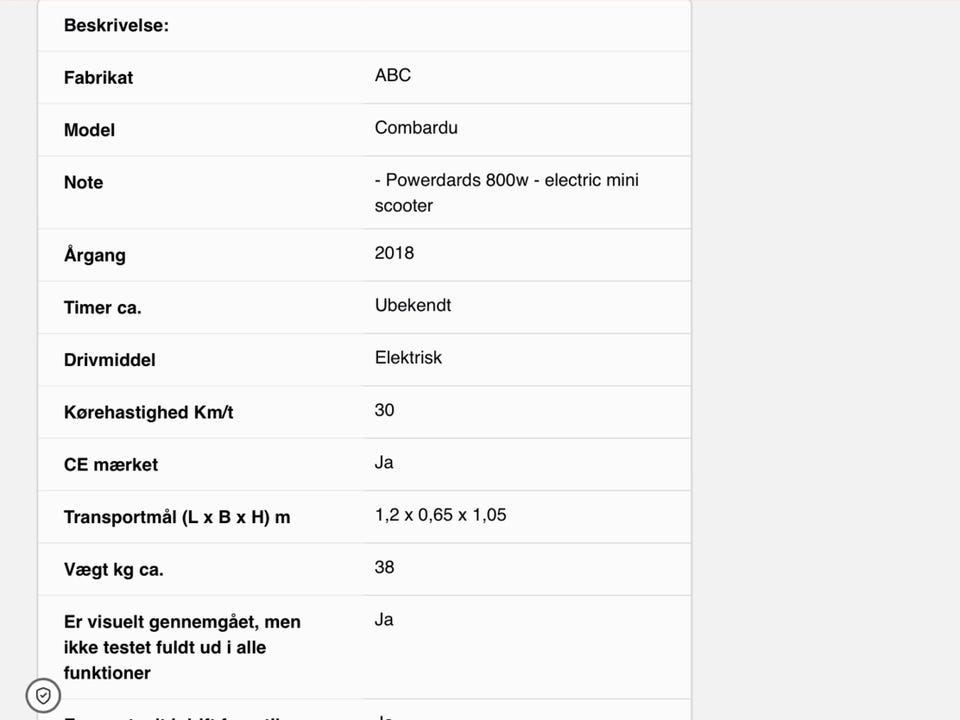Click the "Elektrisk" fuel type value
This screenshot has width=960, height=720.
tap(408, 358)
